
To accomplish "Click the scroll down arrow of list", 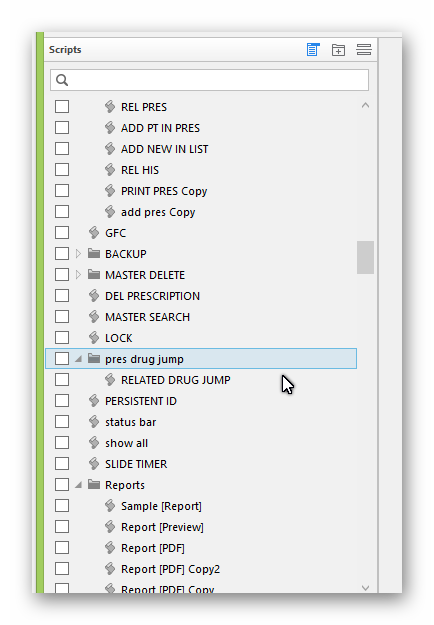I will pos(365,588).
